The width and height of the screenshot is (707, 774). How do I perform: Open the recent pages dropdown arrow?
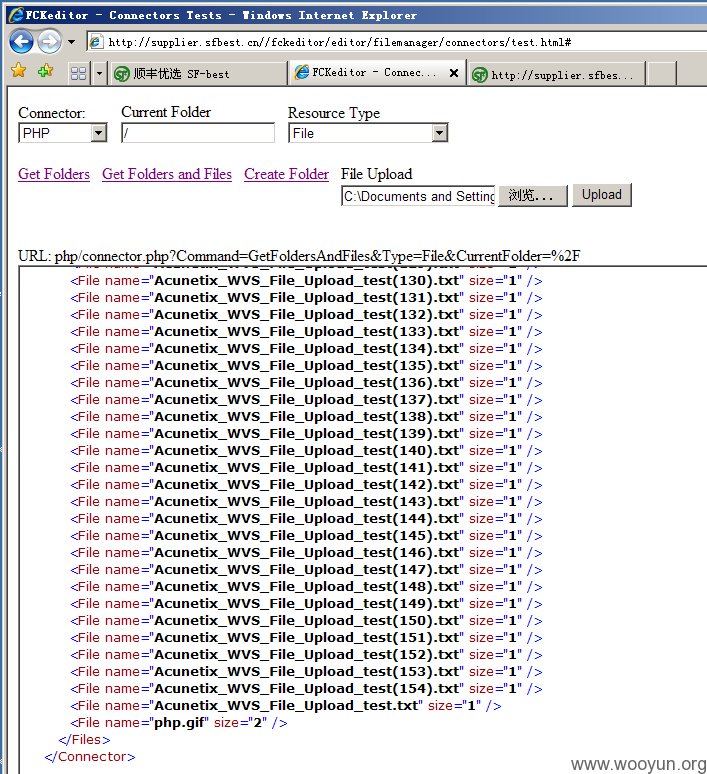coord(72,42)
